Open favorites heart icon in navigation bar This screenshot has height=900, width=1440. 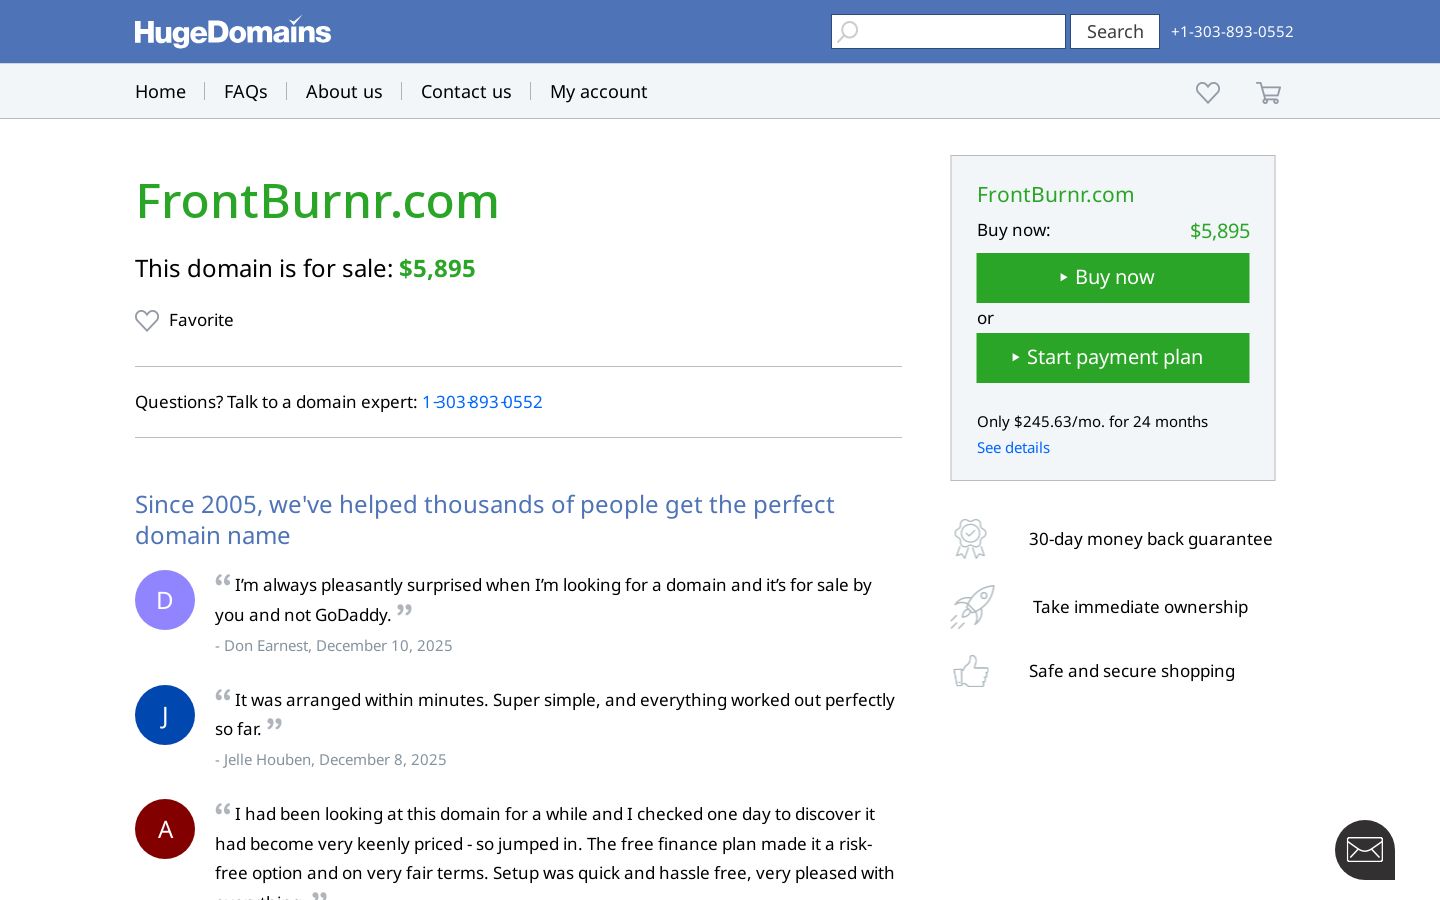point(1208,92)
